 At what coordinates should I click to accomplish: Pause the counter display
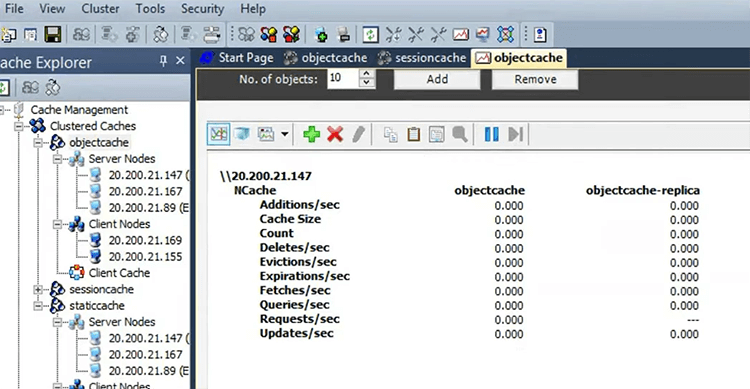pos(492,134)
